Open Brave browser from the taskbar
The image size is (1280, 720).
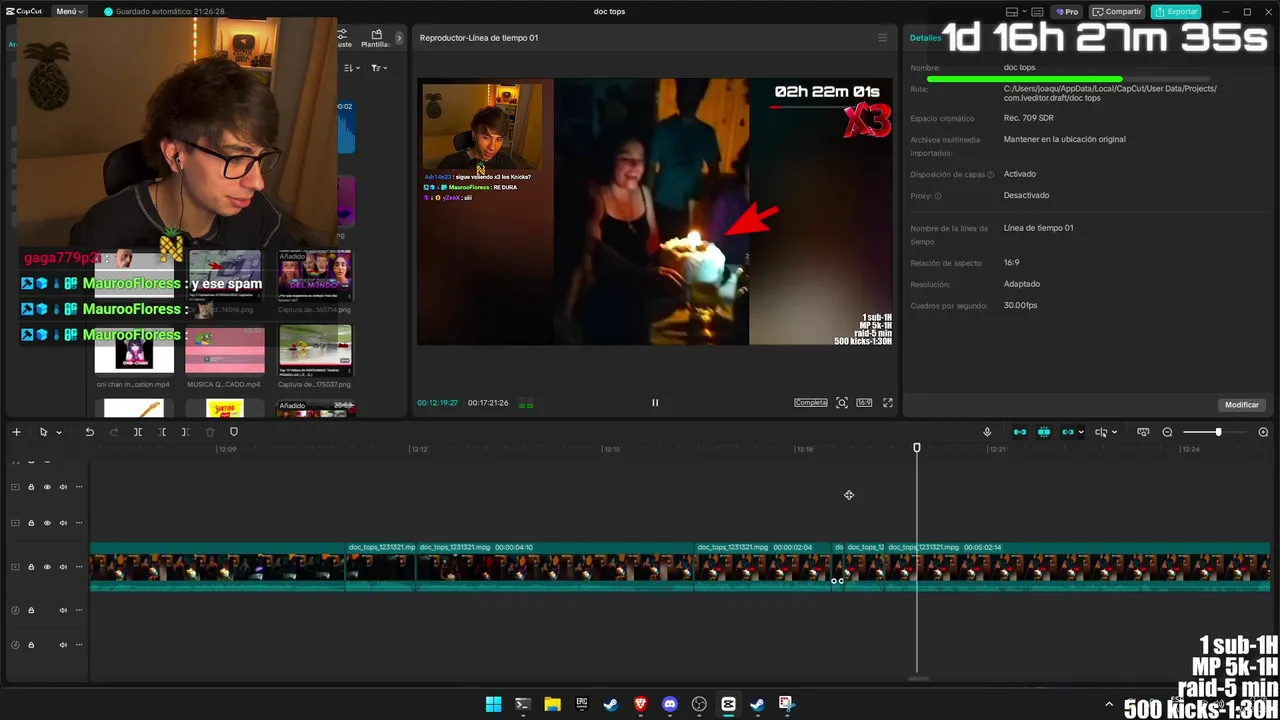(640, 704)
